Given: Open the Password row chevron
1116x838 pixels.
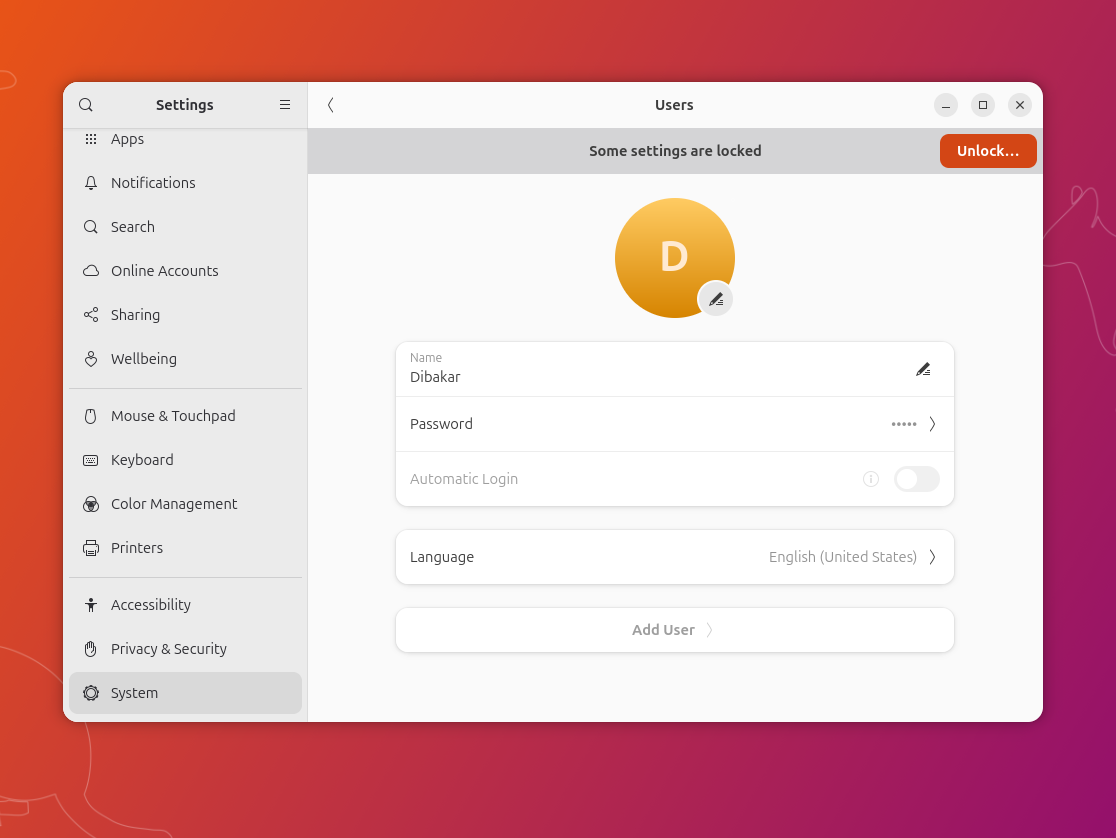Looking at the screenshot, I should tap(932, 424).
